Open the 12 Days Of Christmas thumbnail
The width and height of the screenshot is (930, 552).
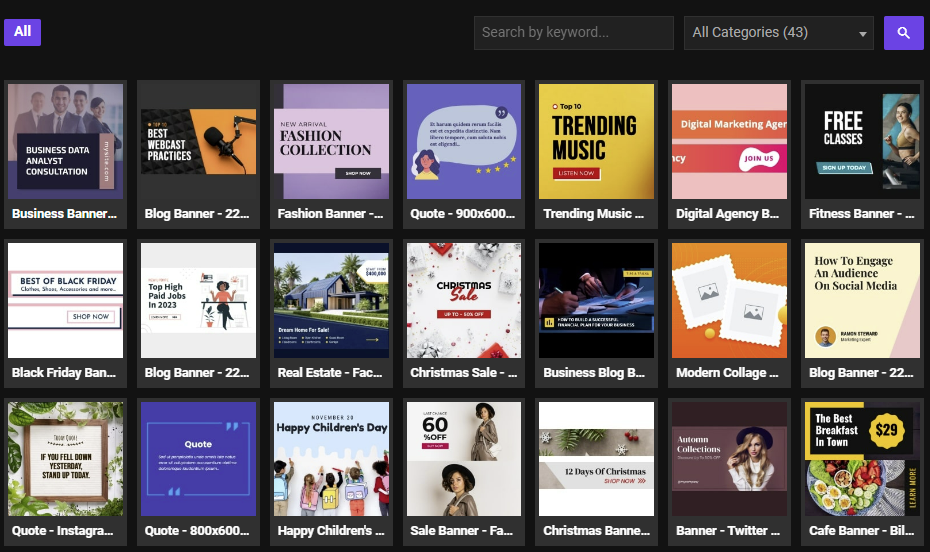click(x=596, y=459)
